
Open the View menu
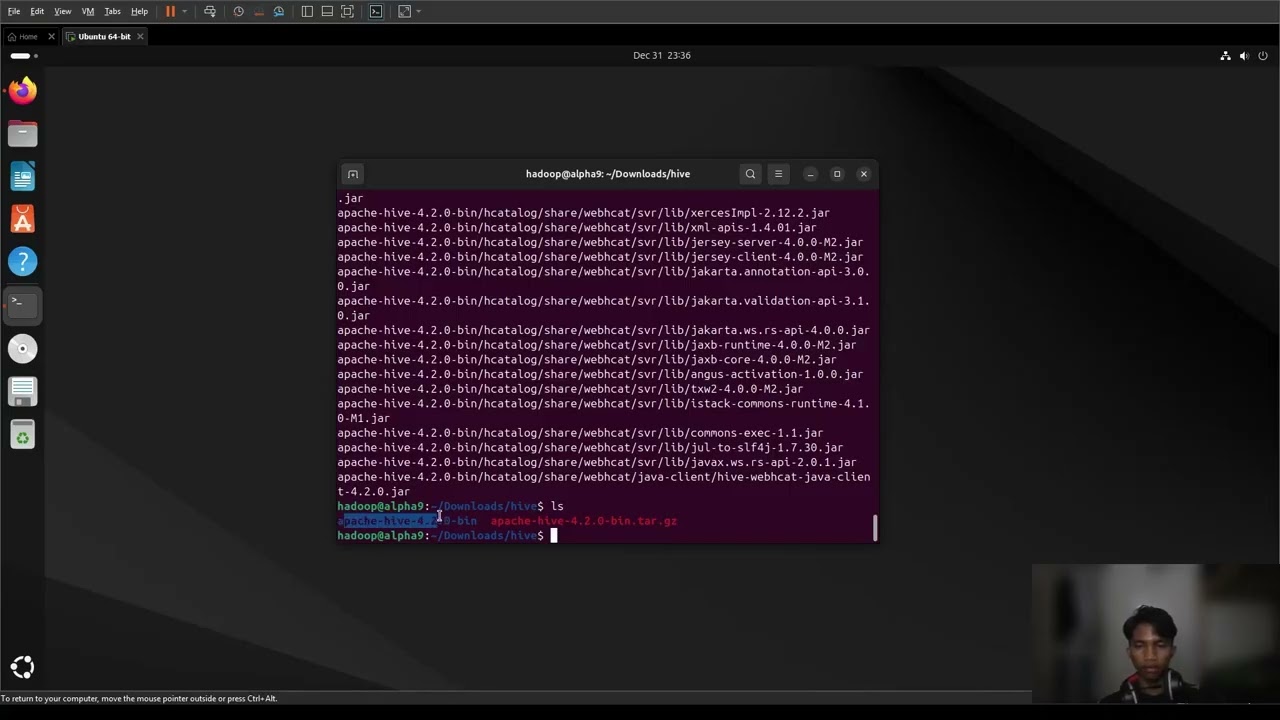(x=63, y=11)
